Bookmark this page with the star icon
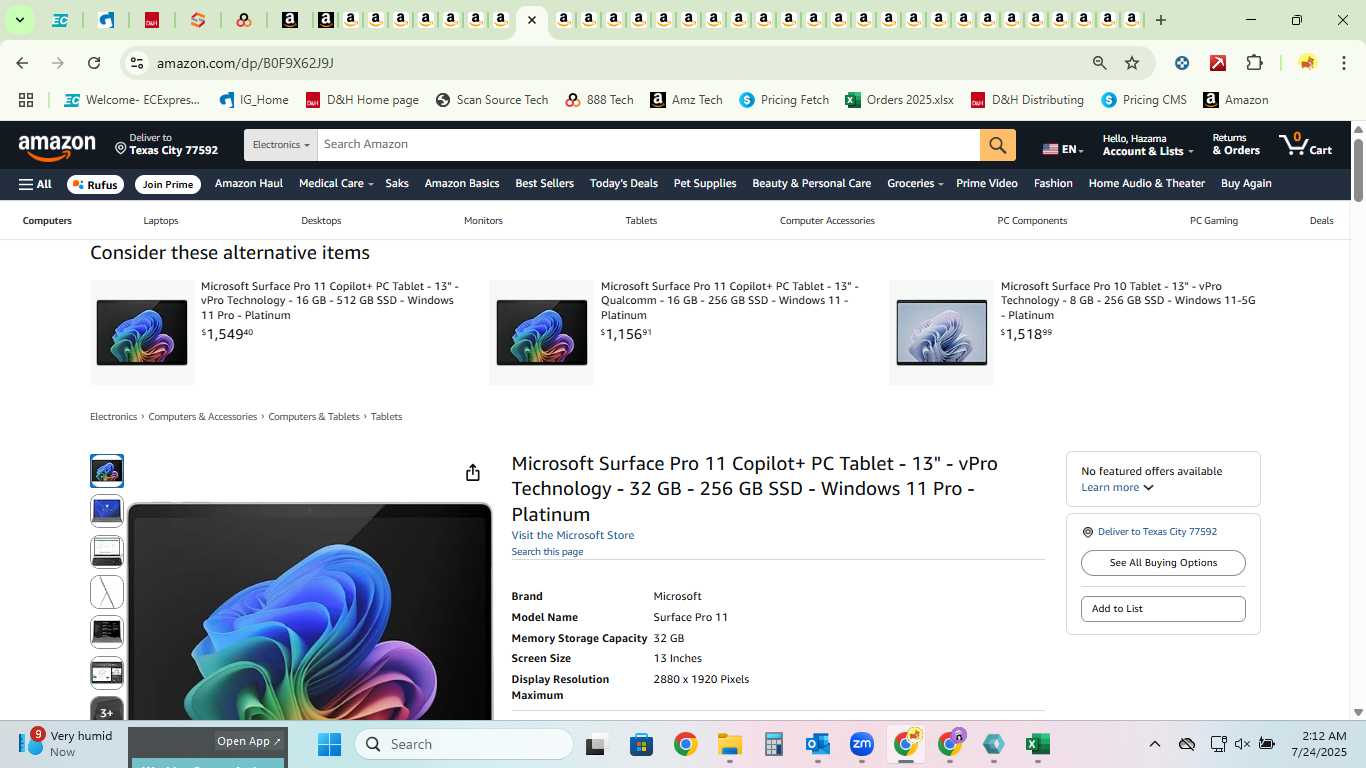Viewport: 1366px width, 768px height. [1132, 63]
